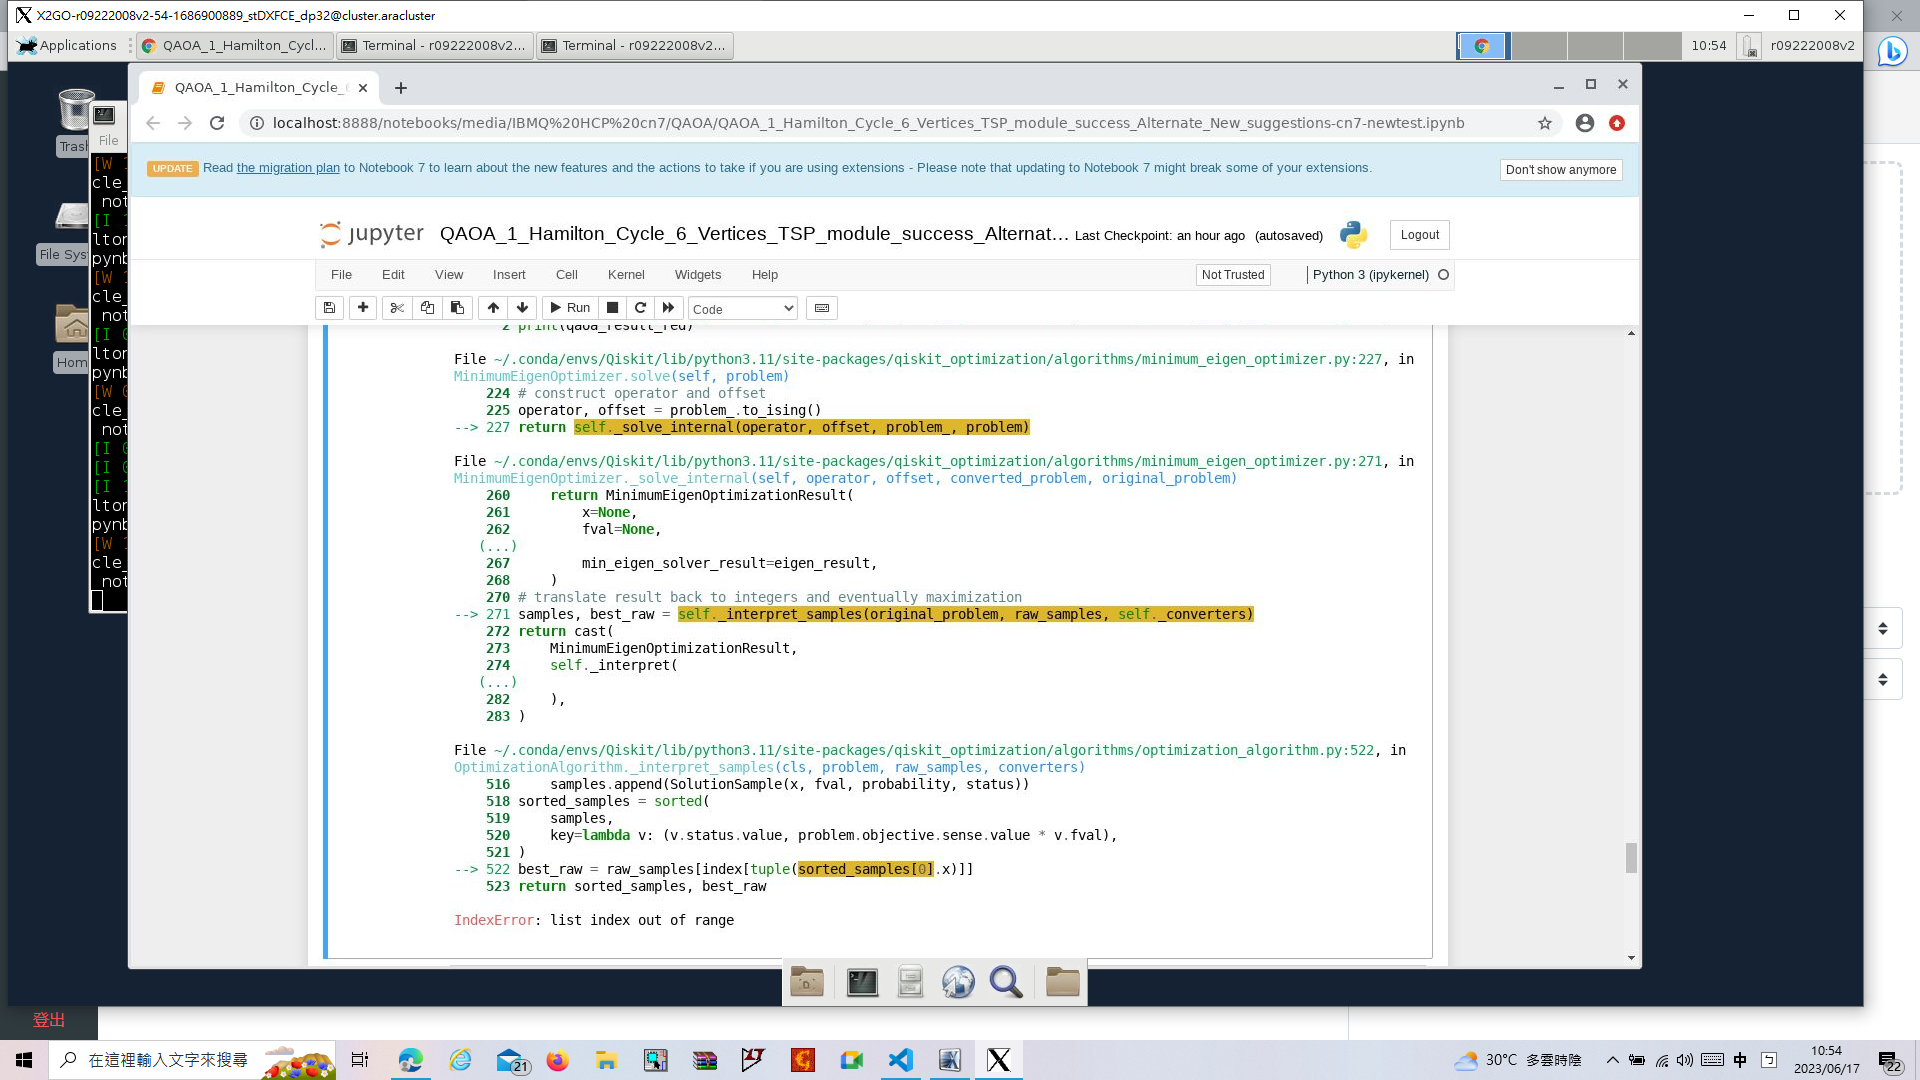Open Firefox from Windows taskbar
This screenshot has width=1920, height=1080.
point(558,1060)
